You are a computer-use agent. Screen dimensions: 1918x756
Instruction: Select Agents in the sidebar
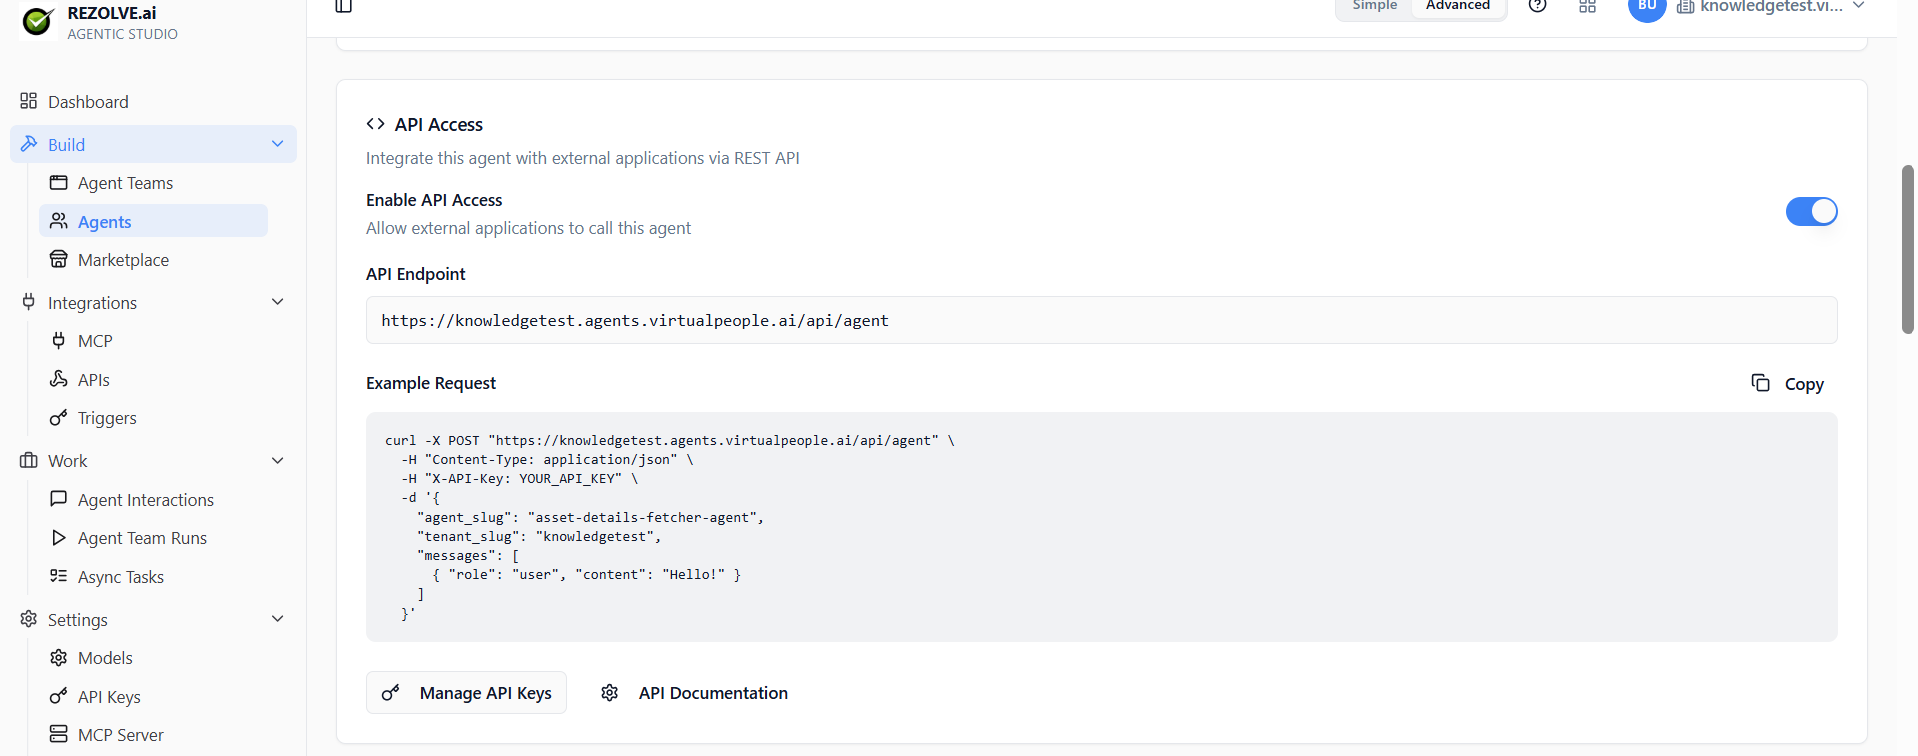[x=153, y=221]
